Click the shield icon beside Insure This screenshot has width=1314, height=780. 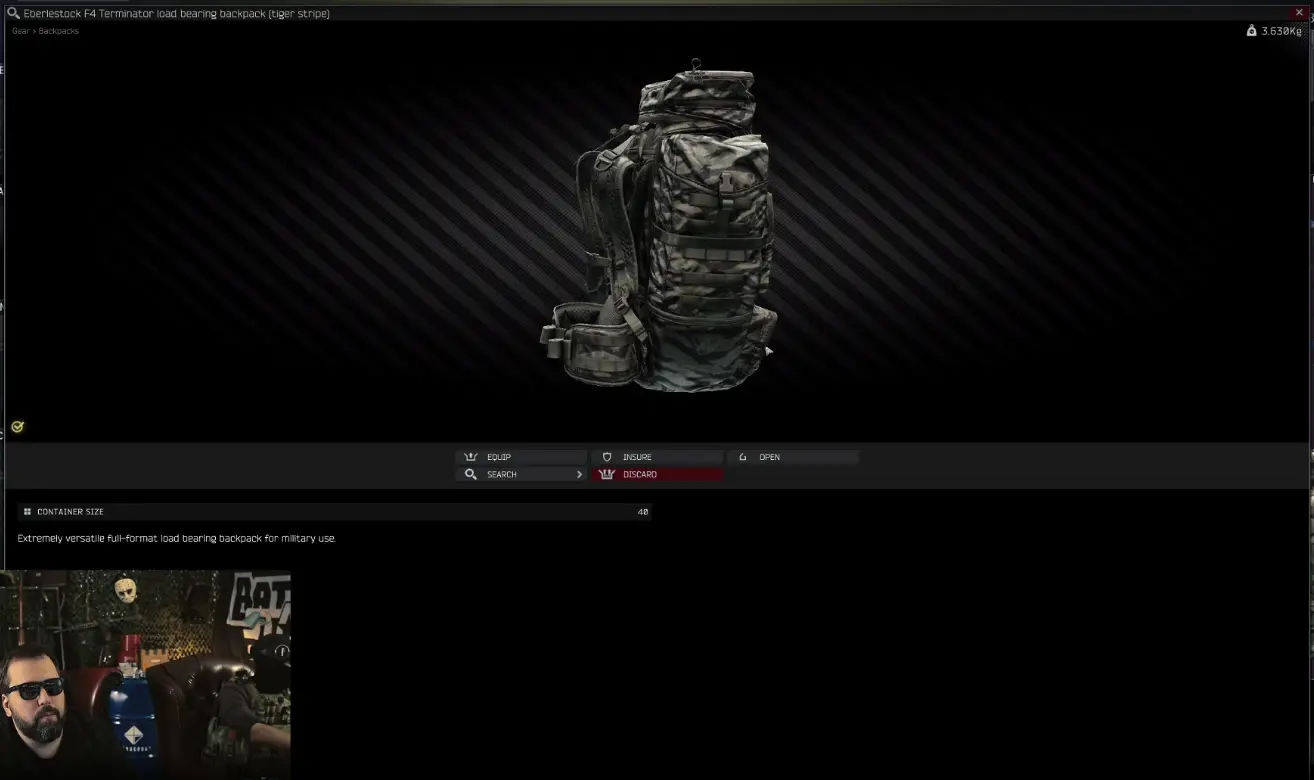click(x=607, y=457)
